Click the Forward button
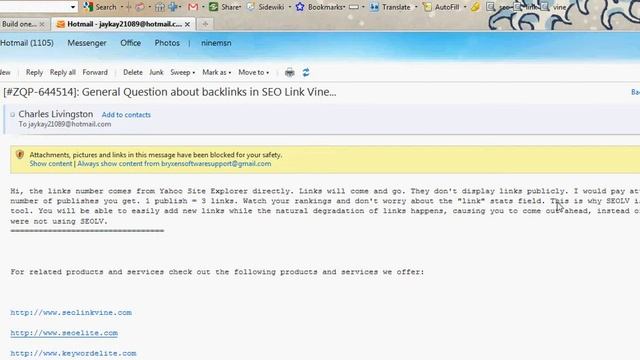Screen dimensions: 640x360 [x=95, y=72]
